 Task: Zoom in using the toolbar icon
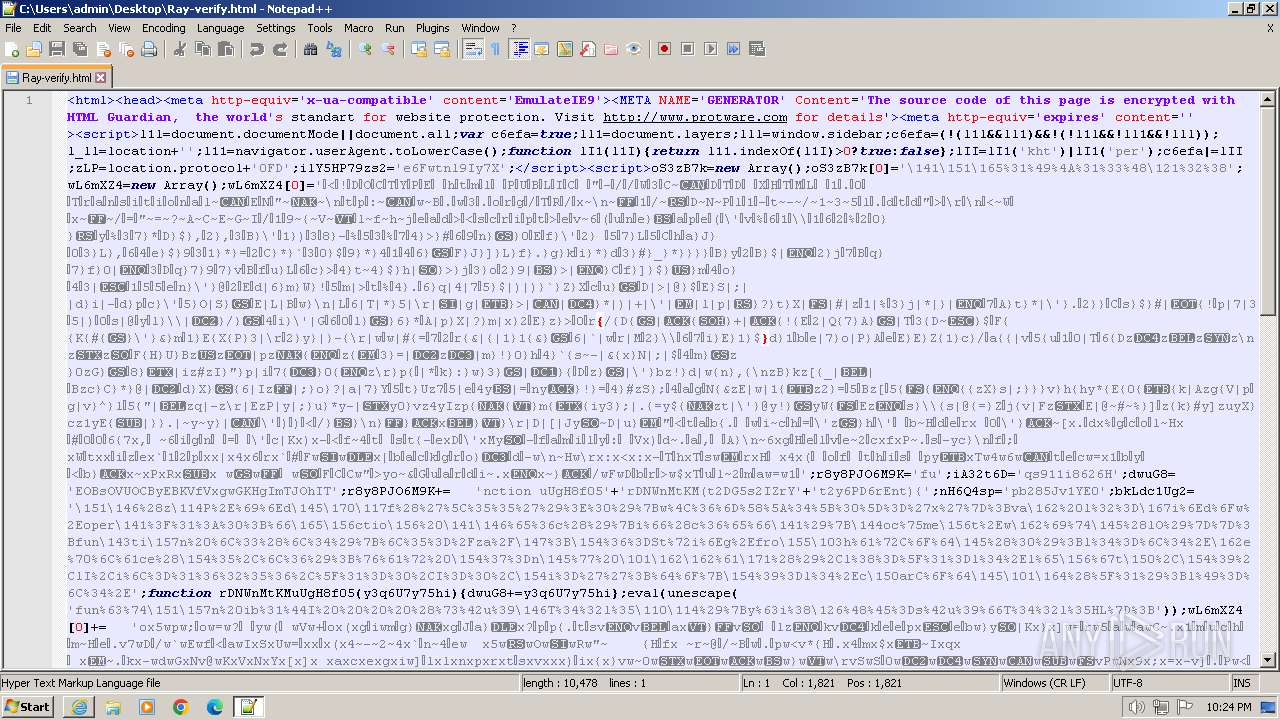[365, 49]
